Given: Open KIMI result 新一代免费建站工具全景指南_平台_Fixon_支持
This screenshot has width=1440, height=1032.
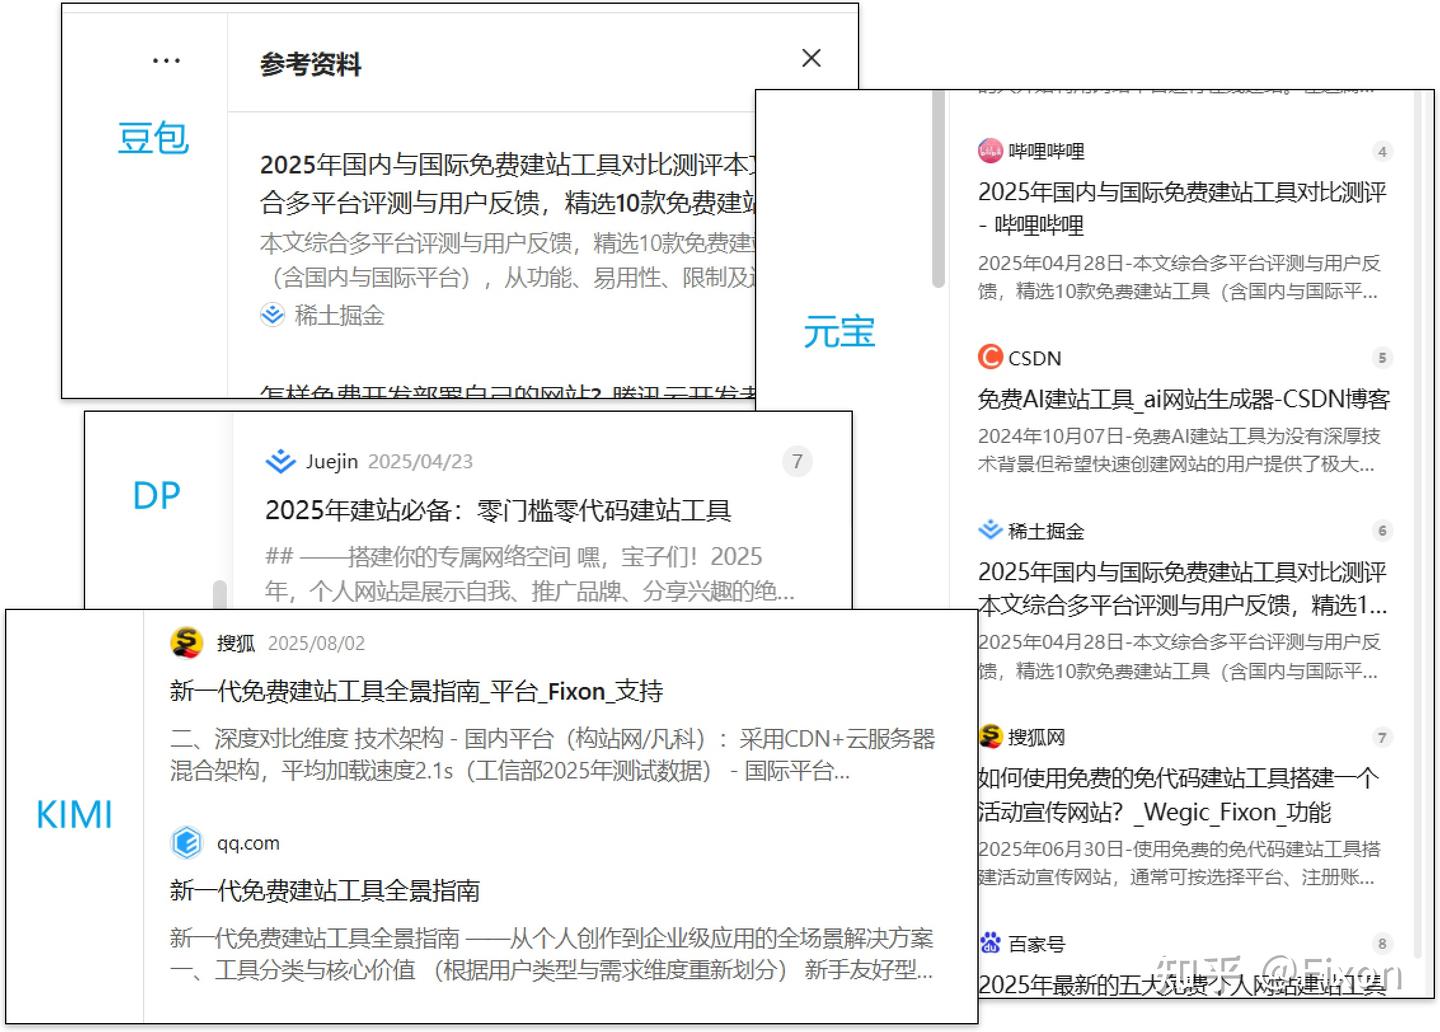Looking at the screenshot, I should coord(416,691).
